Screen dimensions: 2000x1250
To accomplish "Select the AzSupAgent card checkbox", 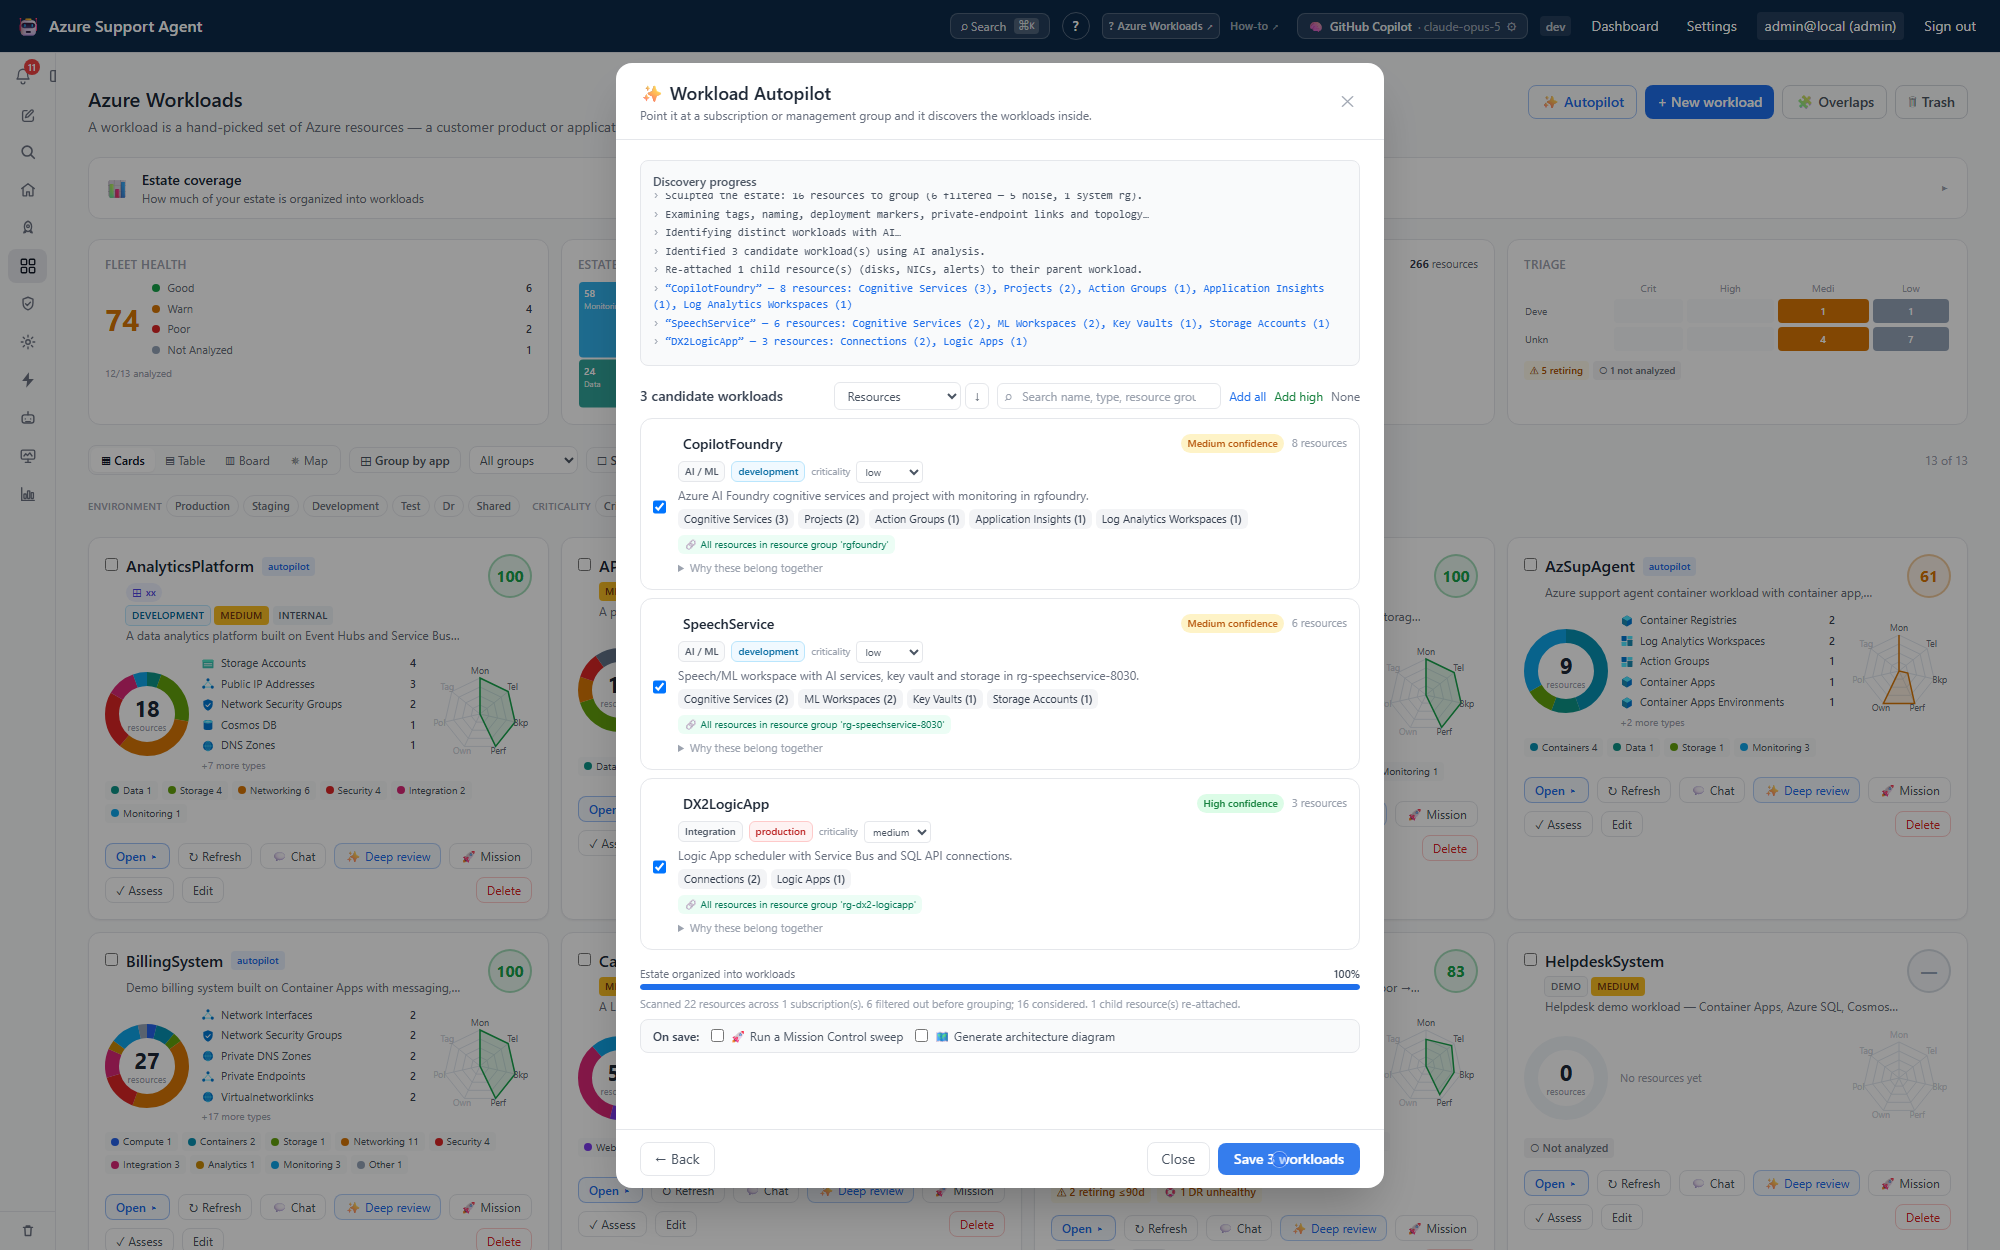I will (x=1530, y=565).
